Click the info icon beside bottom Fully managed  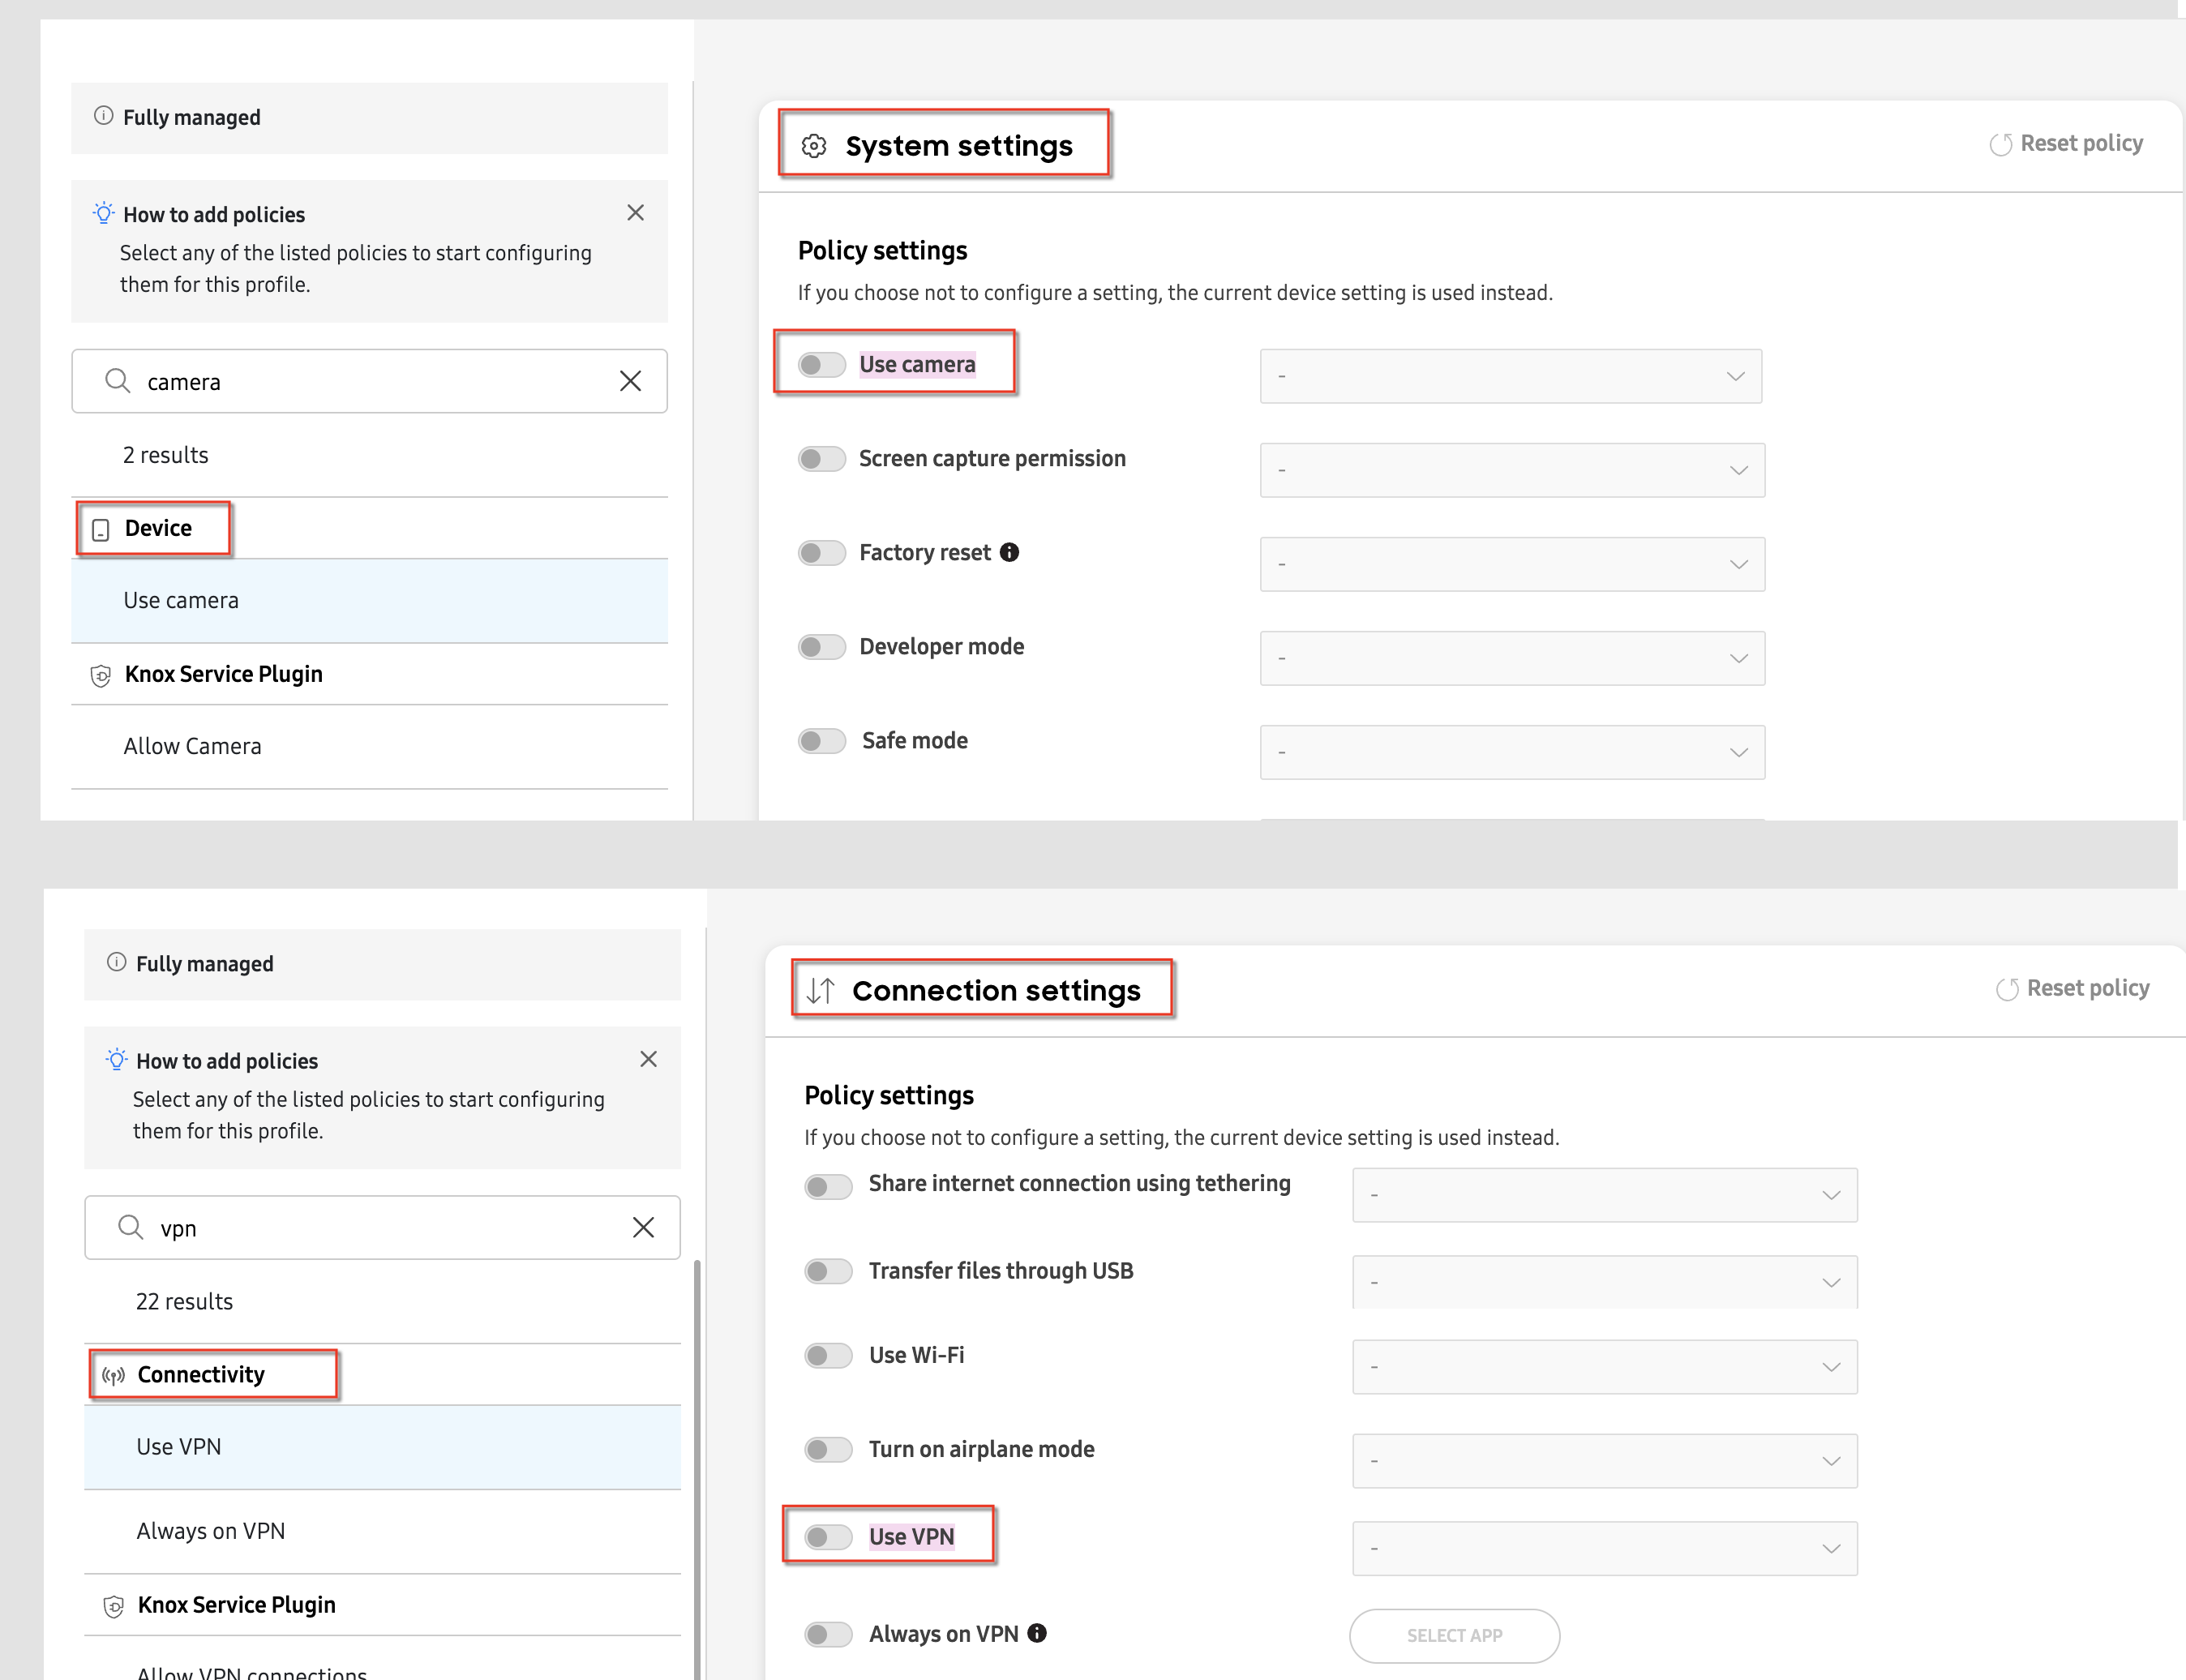point(116,962)
